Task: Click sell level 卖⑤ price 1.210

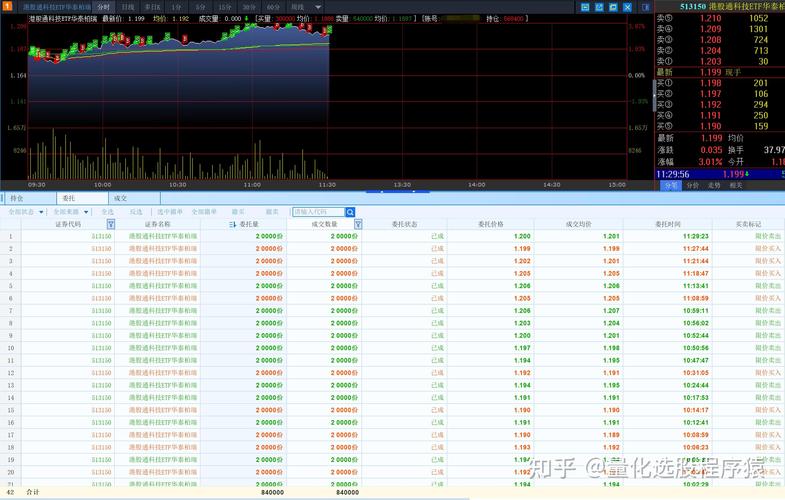Action: (x=710, y=18)
